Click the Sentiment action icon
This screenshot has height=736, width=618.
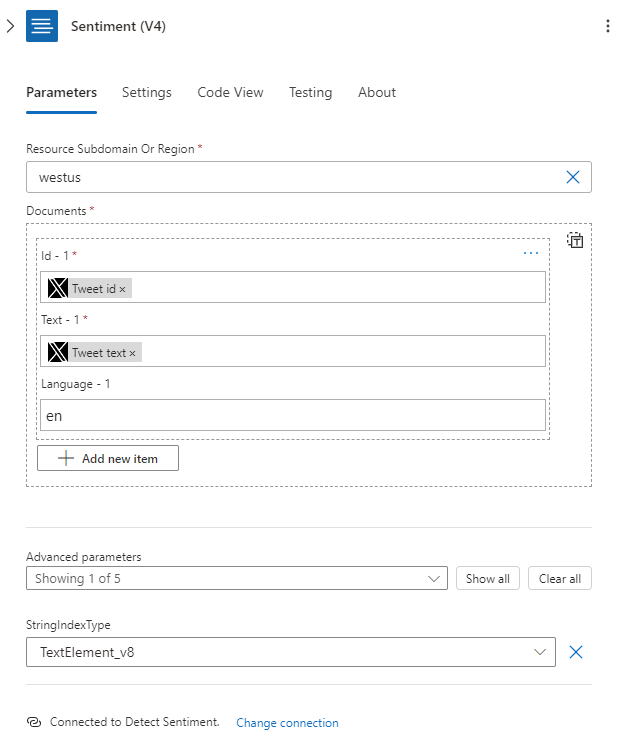[42, 26]
